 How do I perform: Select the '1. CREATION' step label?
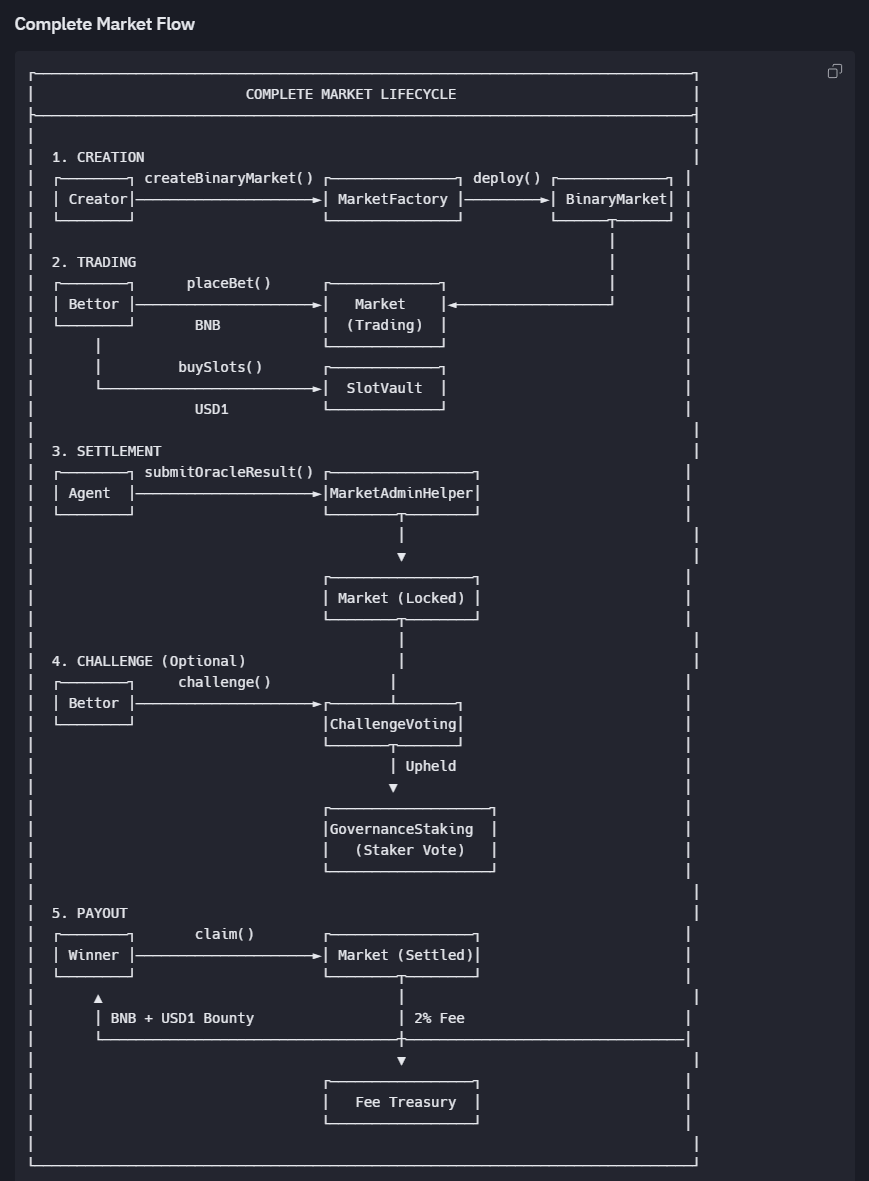pyautogui.click(x=98, y=157)
